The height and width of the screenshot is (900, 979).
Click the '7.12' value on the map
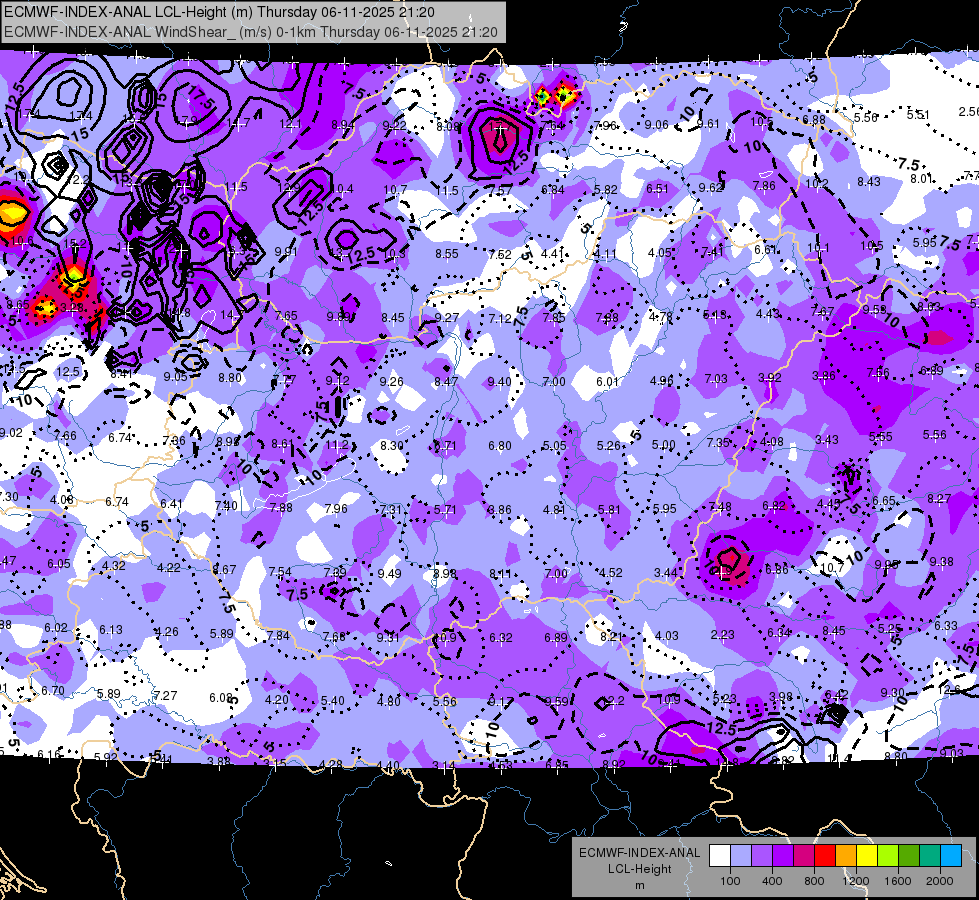pos(500,319)
